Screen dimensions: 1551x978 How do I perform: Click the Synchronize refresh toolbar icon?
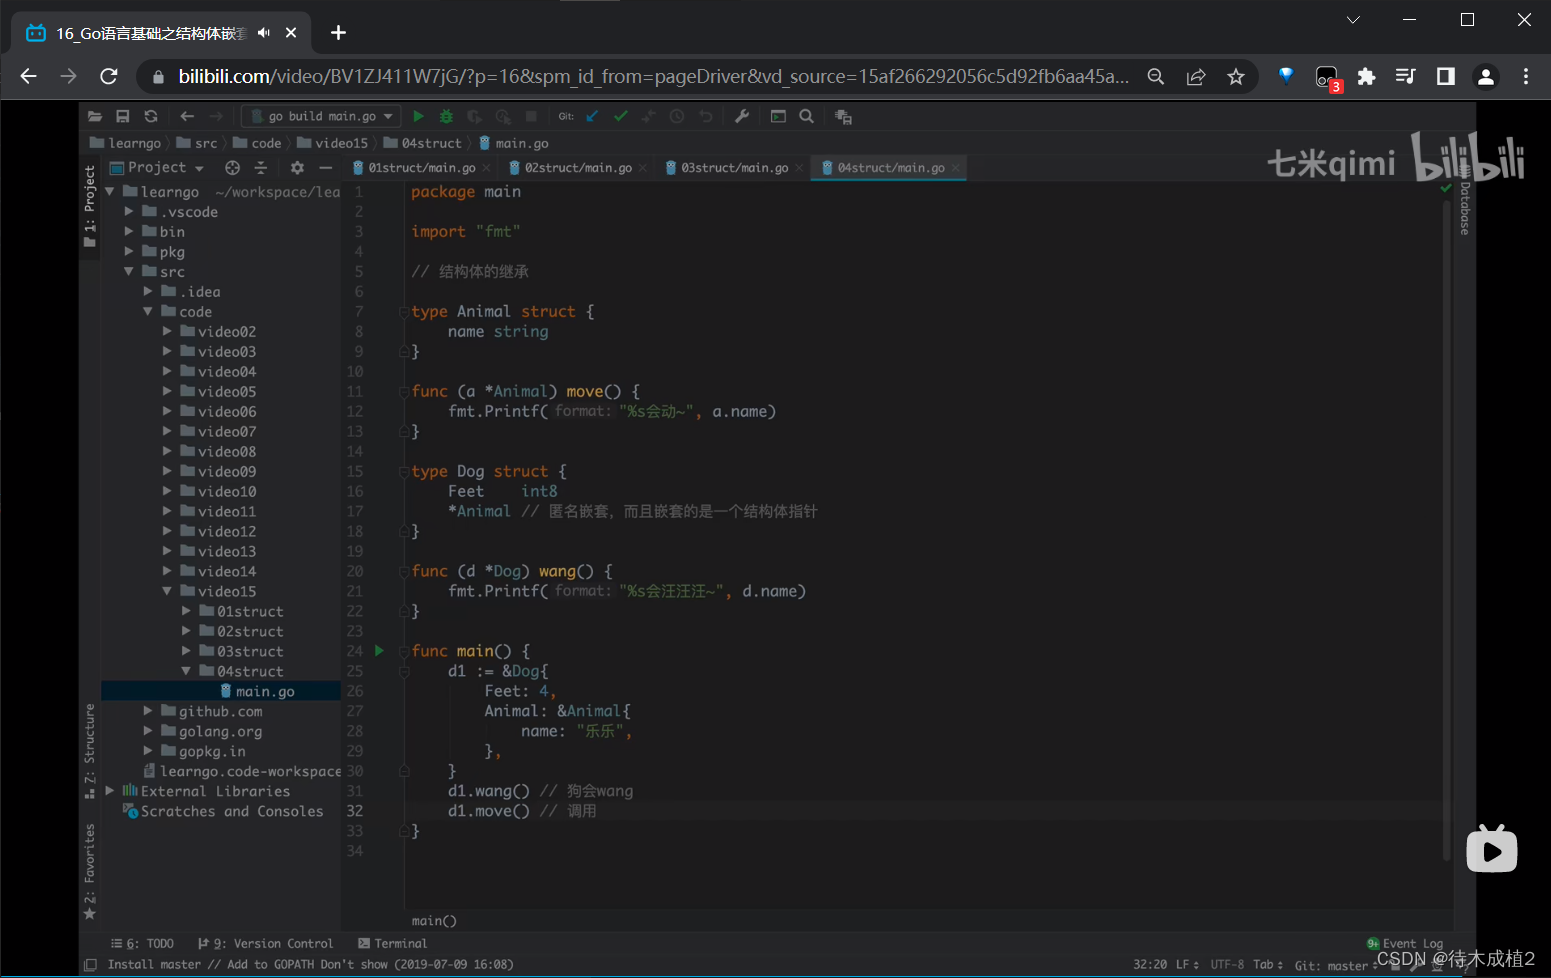151,116
